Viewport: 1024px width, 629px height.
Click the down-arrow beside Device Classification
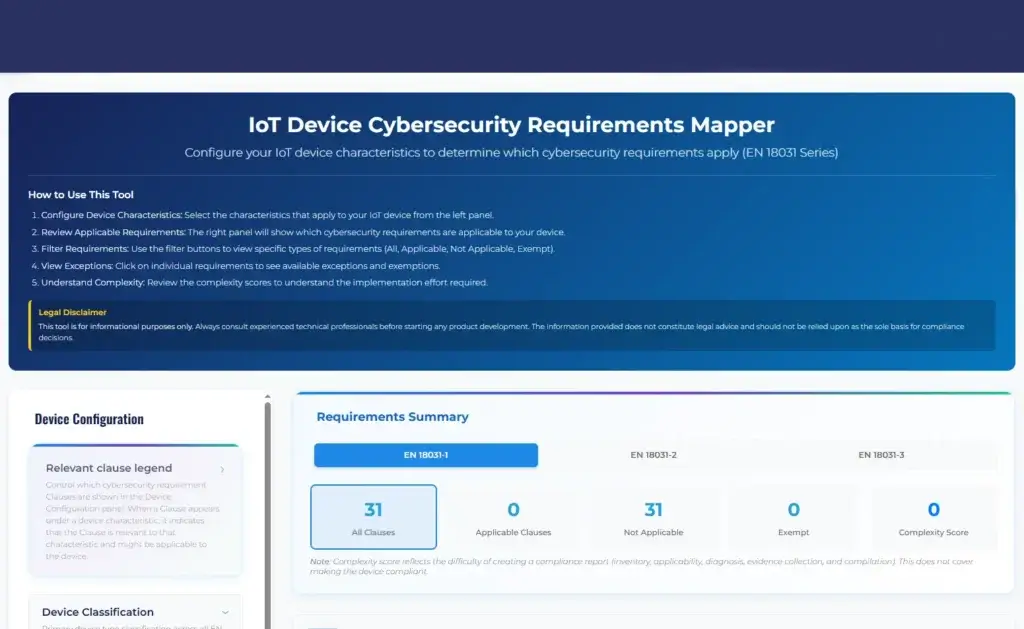[x=225, y=610]
